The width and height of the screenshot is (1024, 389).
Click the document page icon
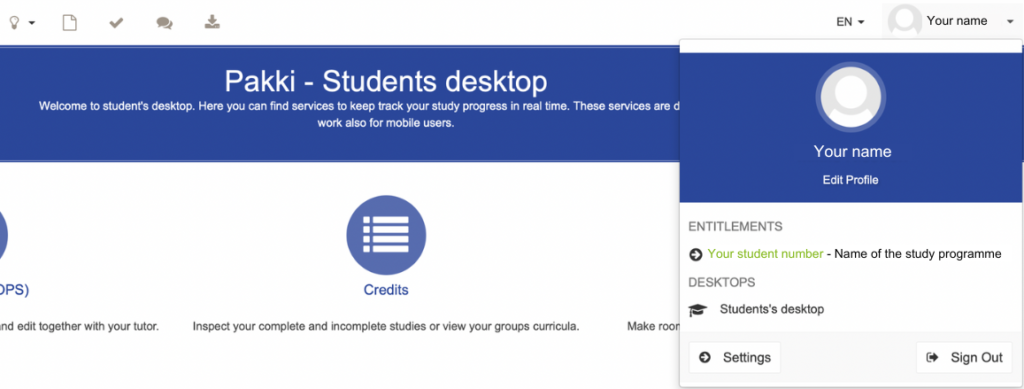coord(69,23)
